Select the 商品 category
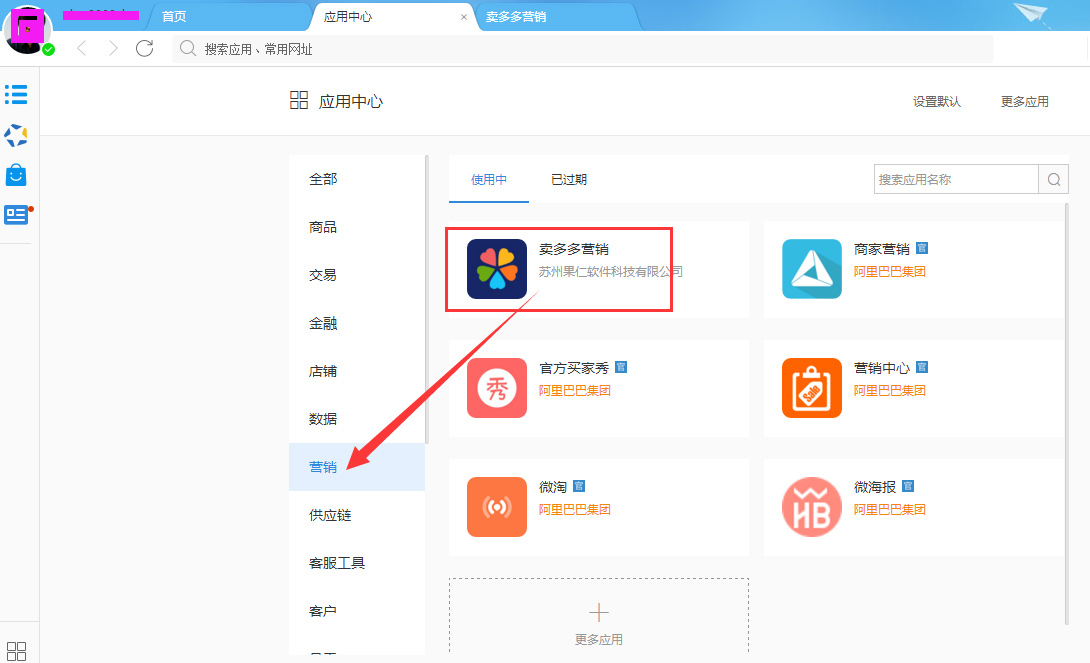Screen dimensions: 1090x663 pos(357,227)
